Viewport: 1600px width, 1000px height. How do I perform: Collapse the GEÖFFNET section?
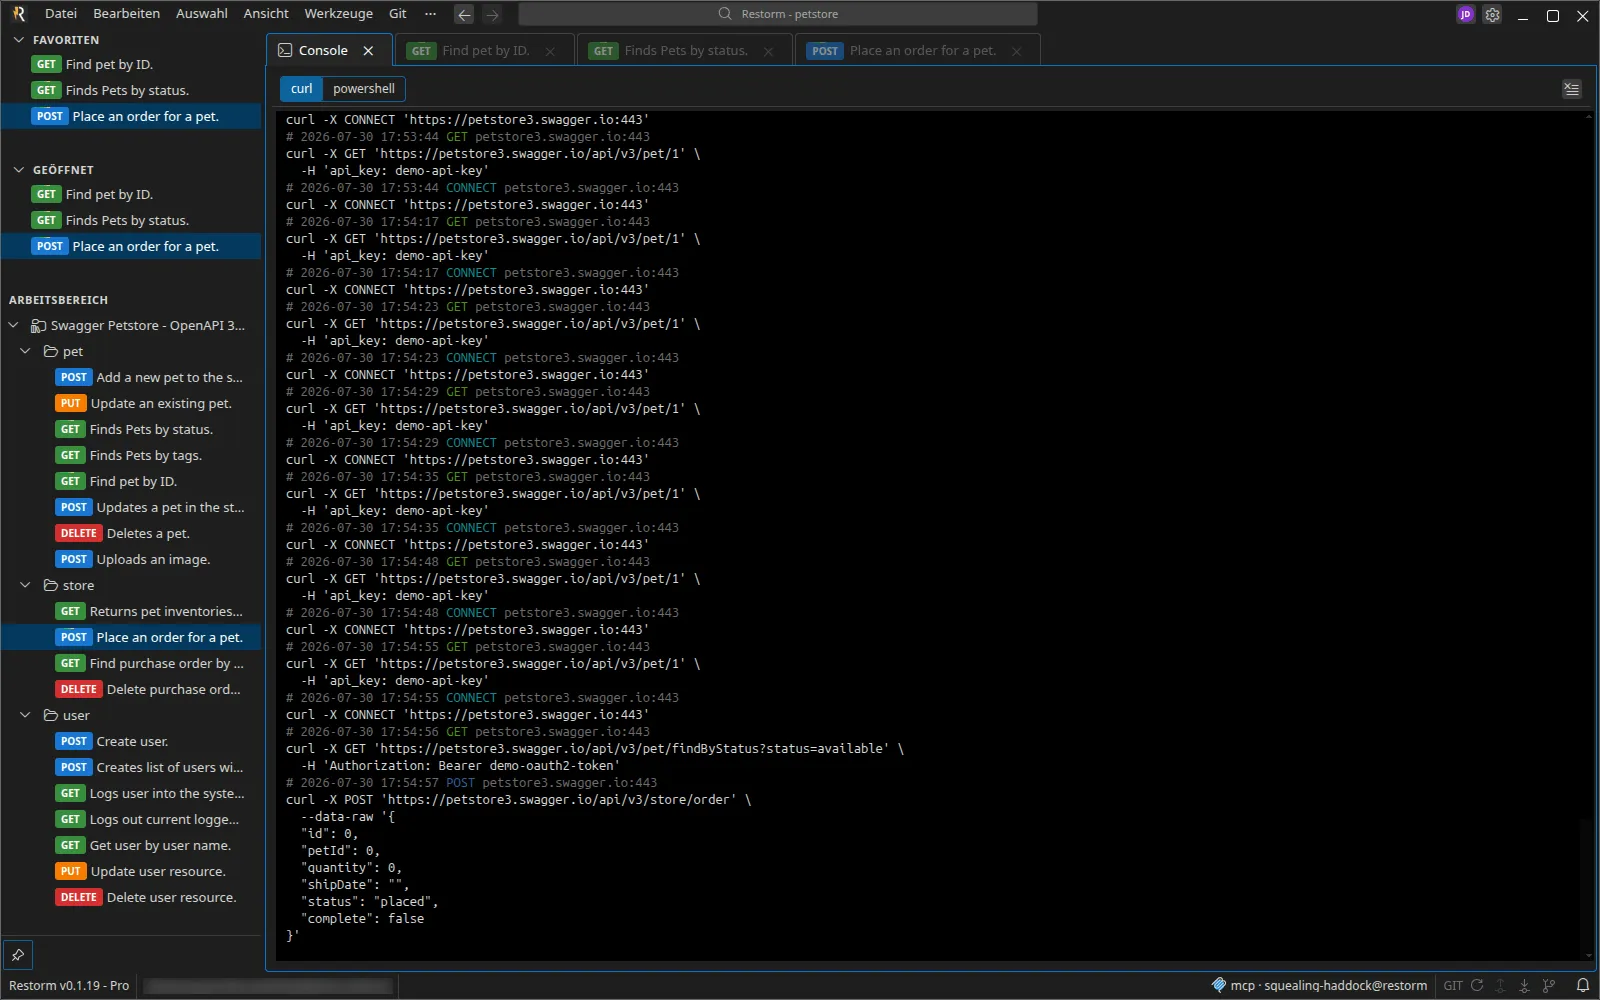pos(18,170)
